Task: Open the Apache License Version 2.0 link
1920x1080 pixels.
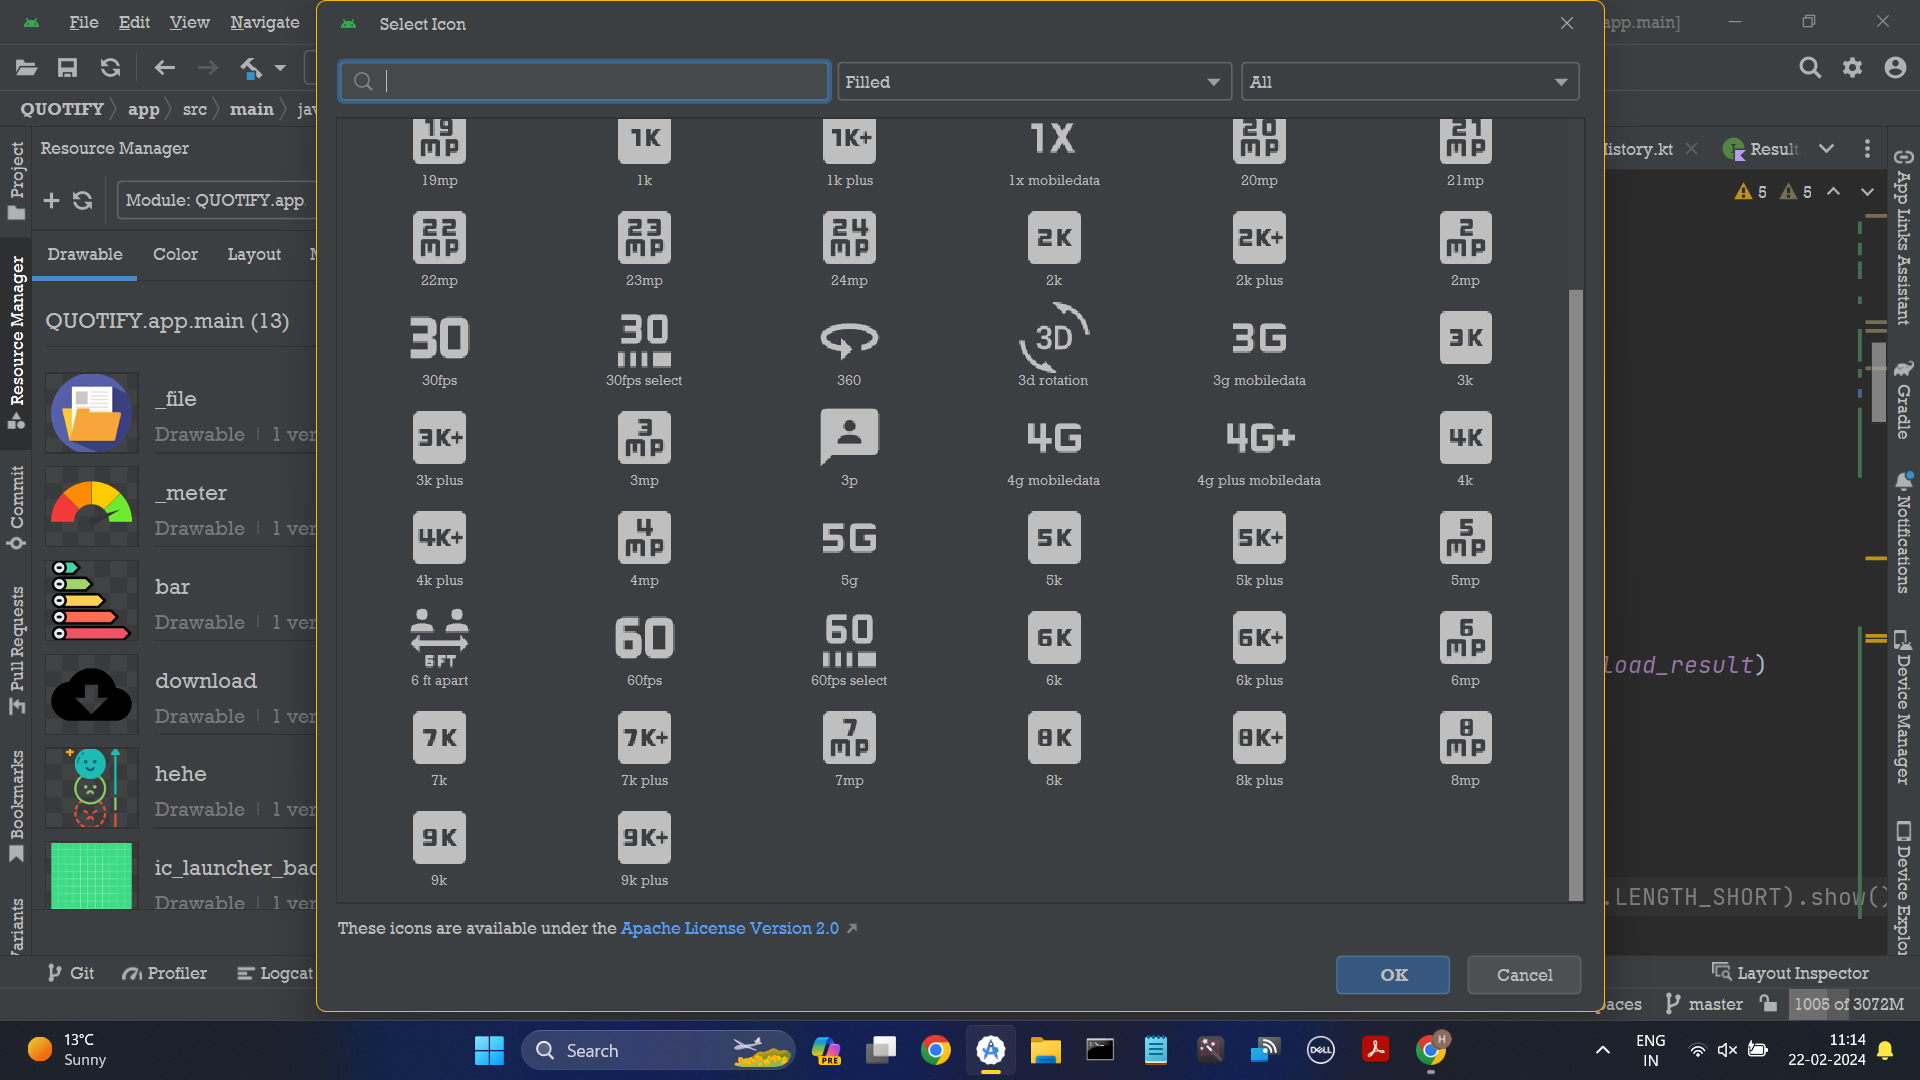Action: point(729,928)
